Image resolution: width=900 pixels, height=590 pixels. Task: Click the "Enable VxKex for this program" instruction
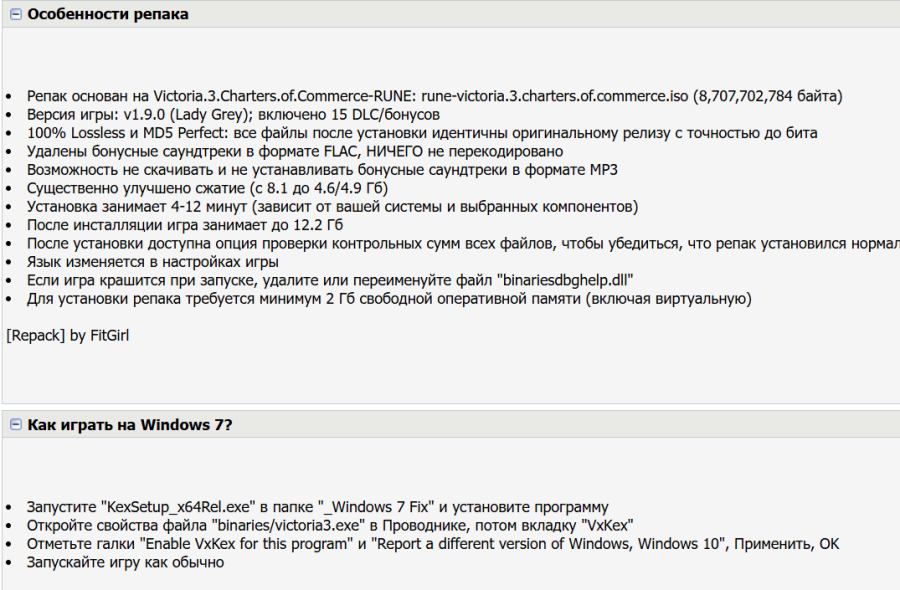[433, 544]
